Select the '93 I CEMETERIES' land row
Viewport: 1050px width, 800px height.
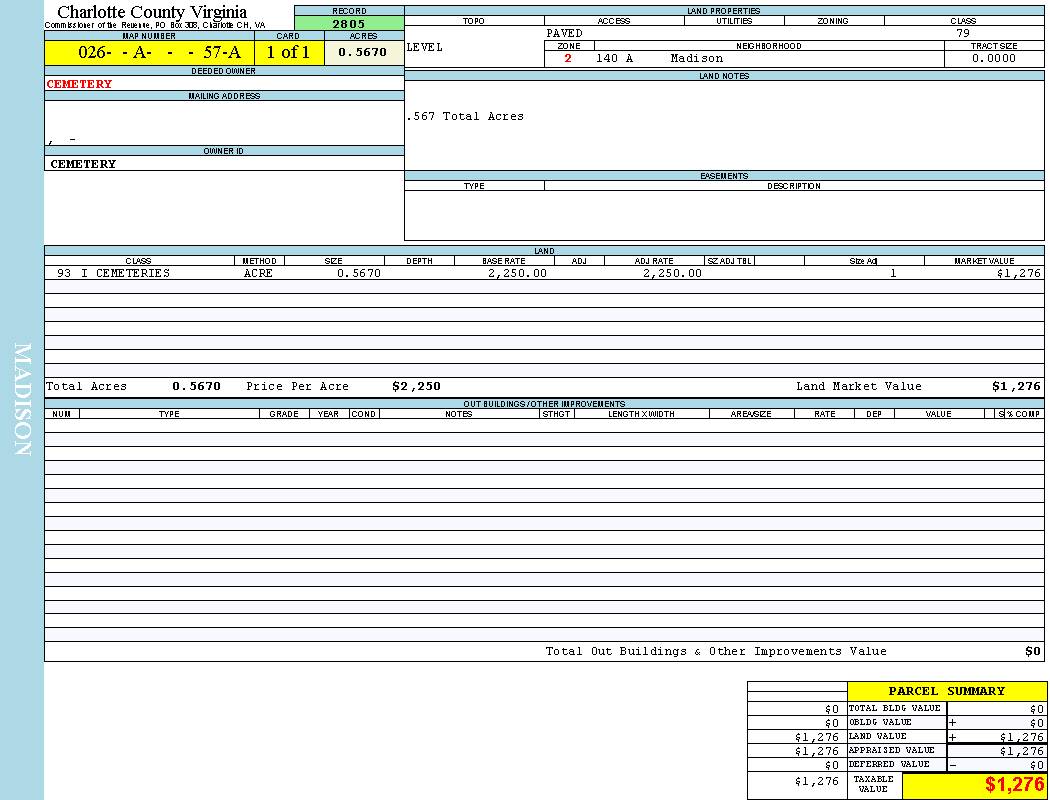click(113, 273)
